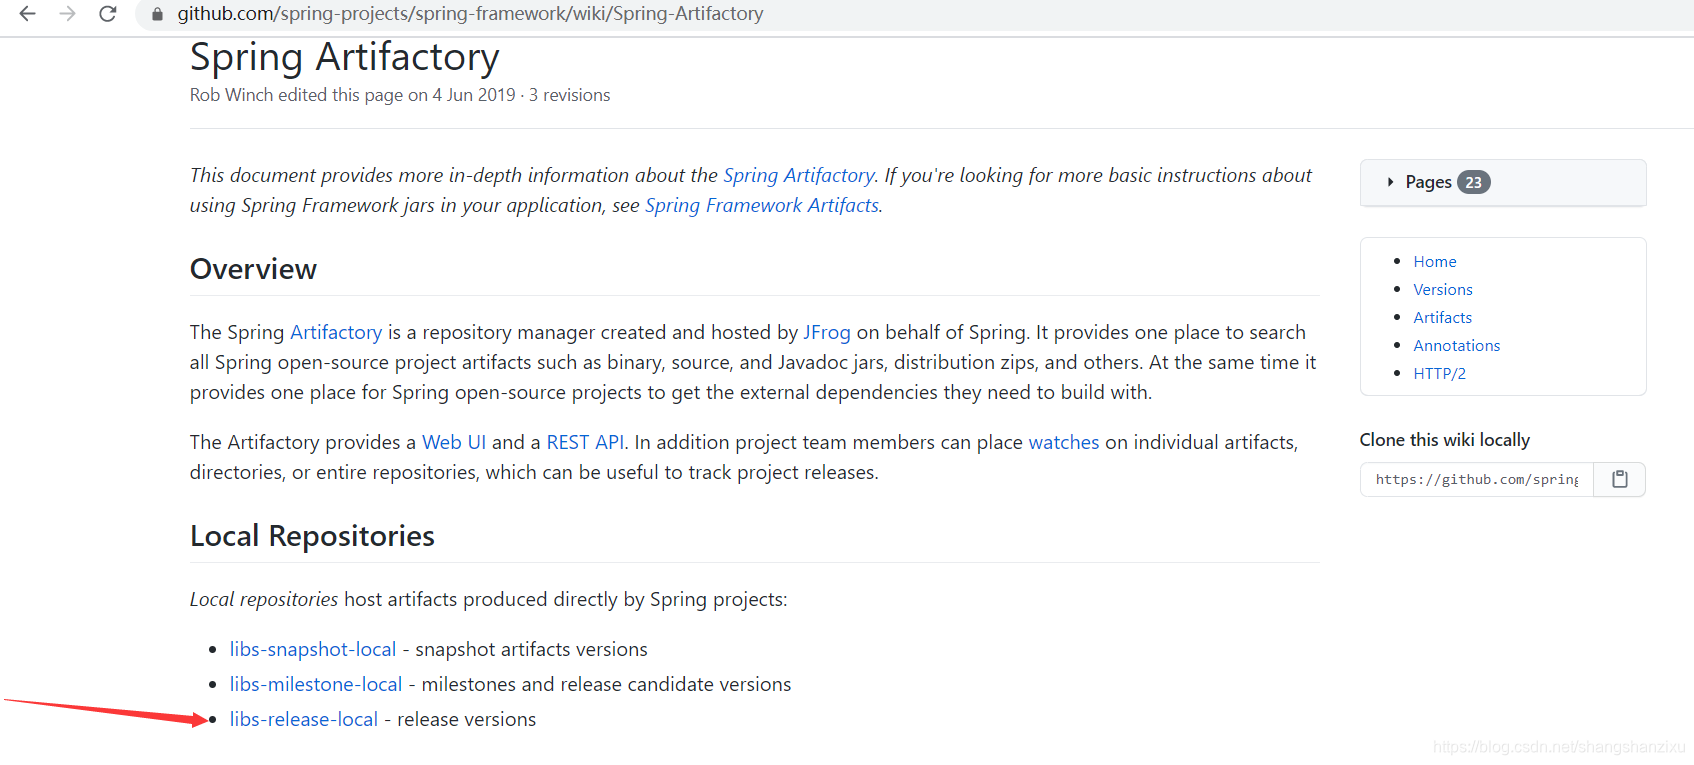This screenshot has height=765, width=1694.
Task: Go to the Home wiki page
Action: coord(1434,261)
